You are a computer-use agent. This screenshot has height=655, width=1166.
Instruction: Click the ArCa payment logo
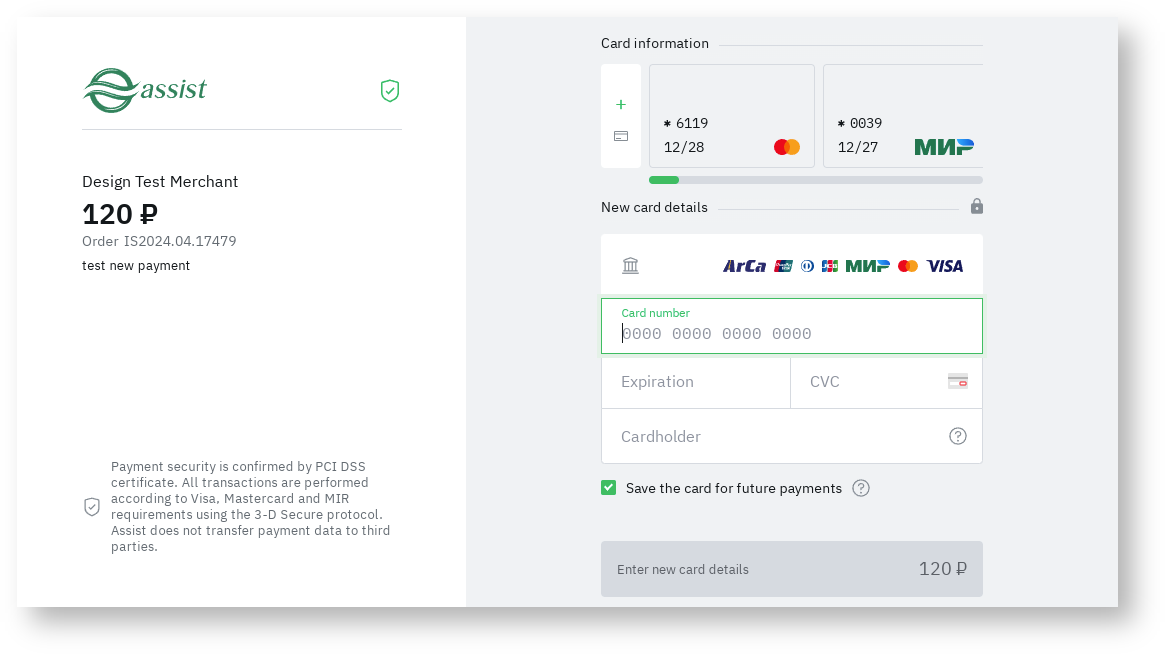coord(744,266)
